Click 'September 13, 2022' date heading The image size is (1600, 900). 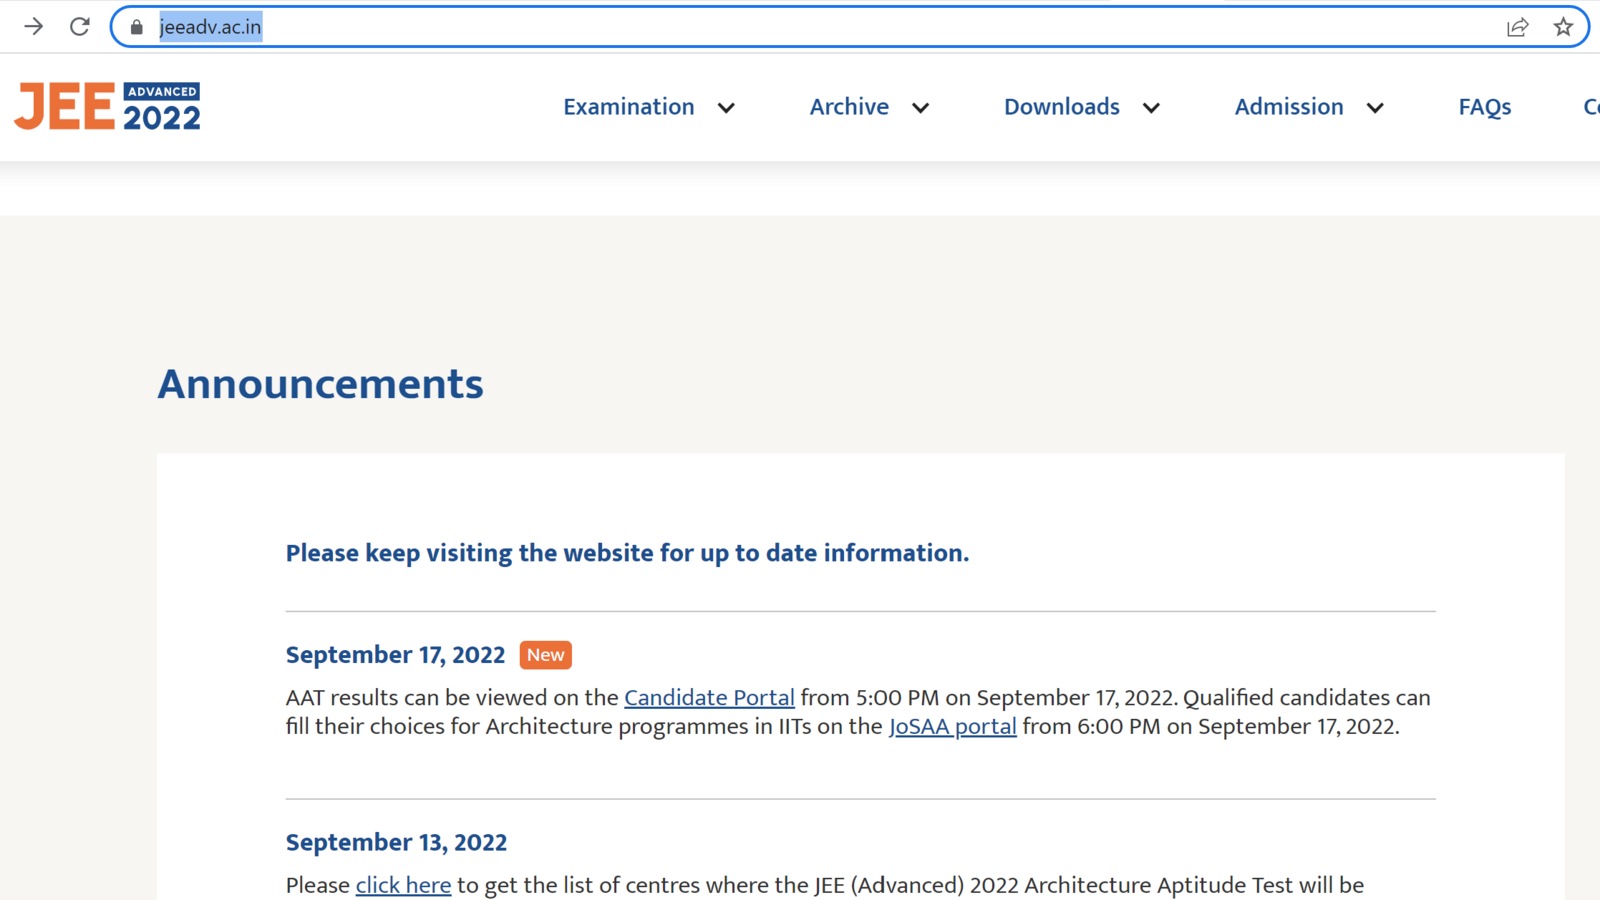coord(396,843)
